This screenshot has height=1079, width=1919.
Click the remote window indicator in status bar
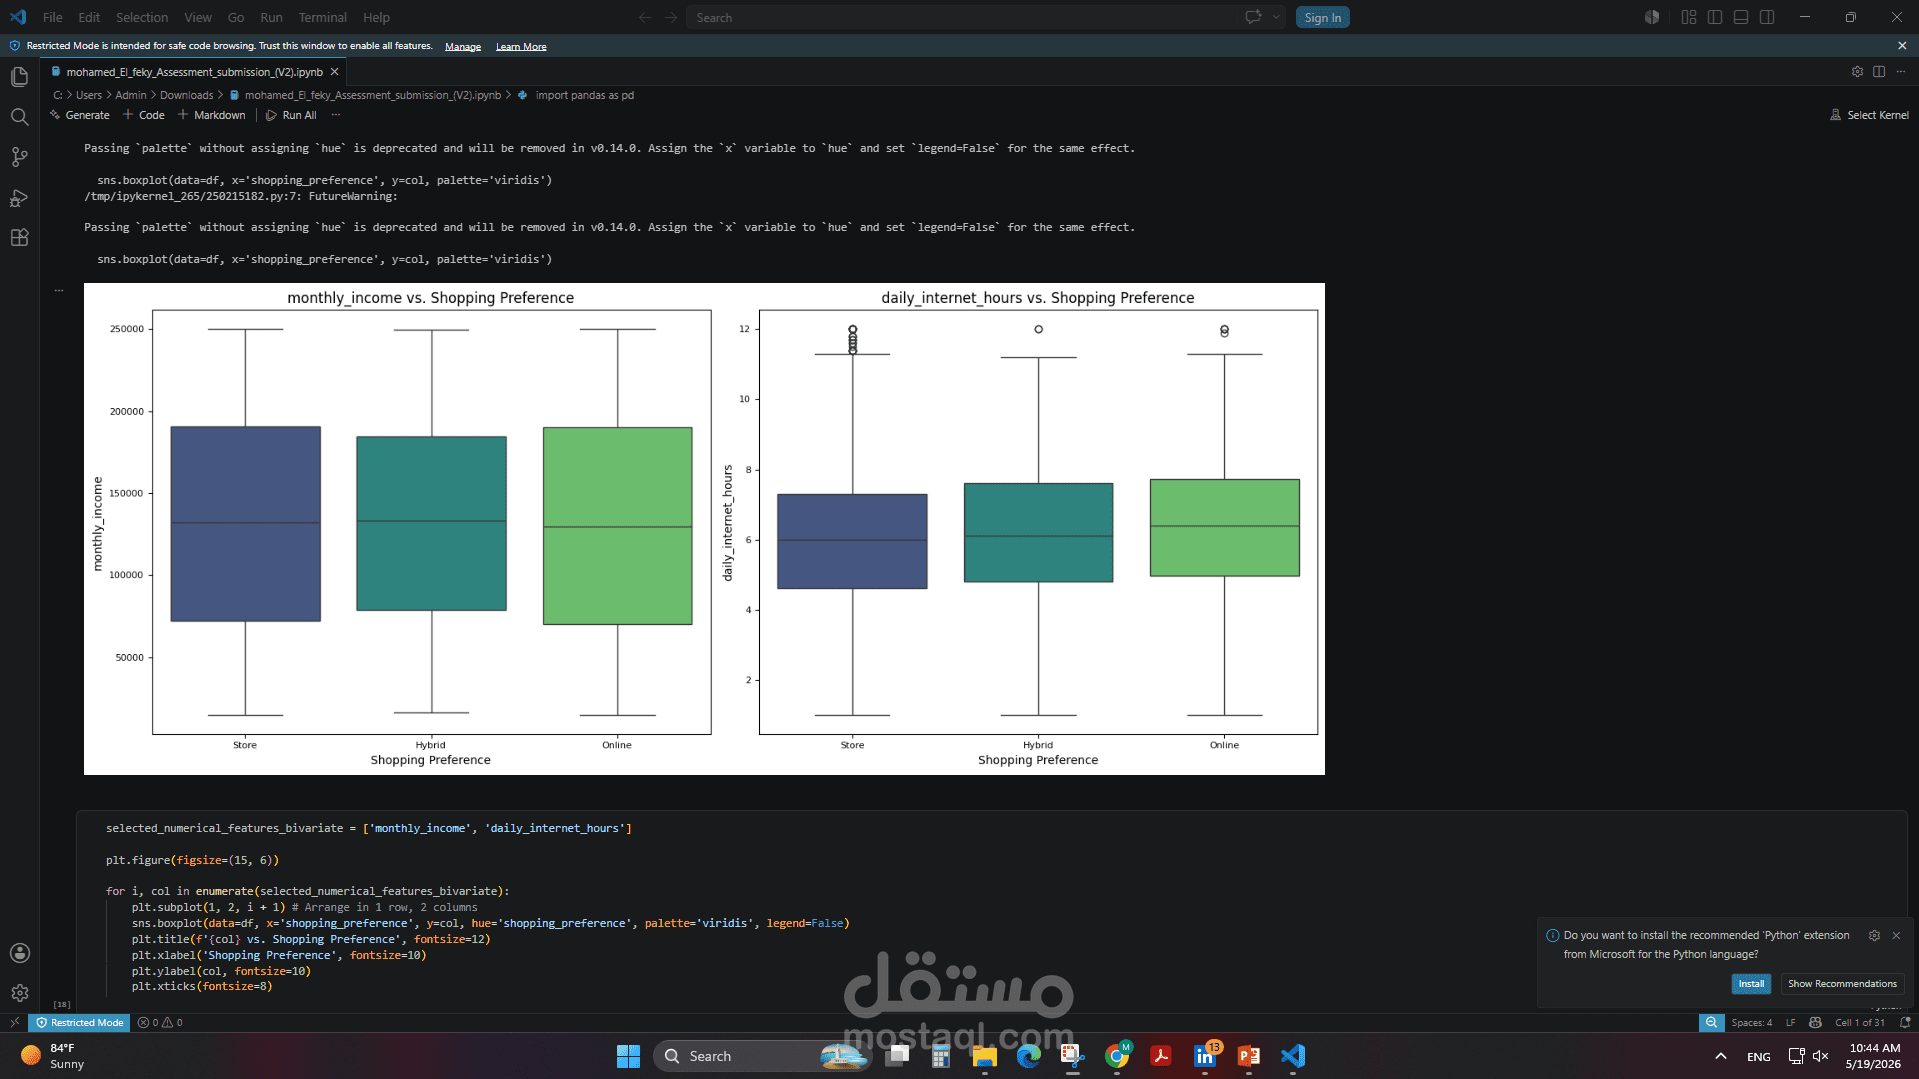coord(14,1023)
